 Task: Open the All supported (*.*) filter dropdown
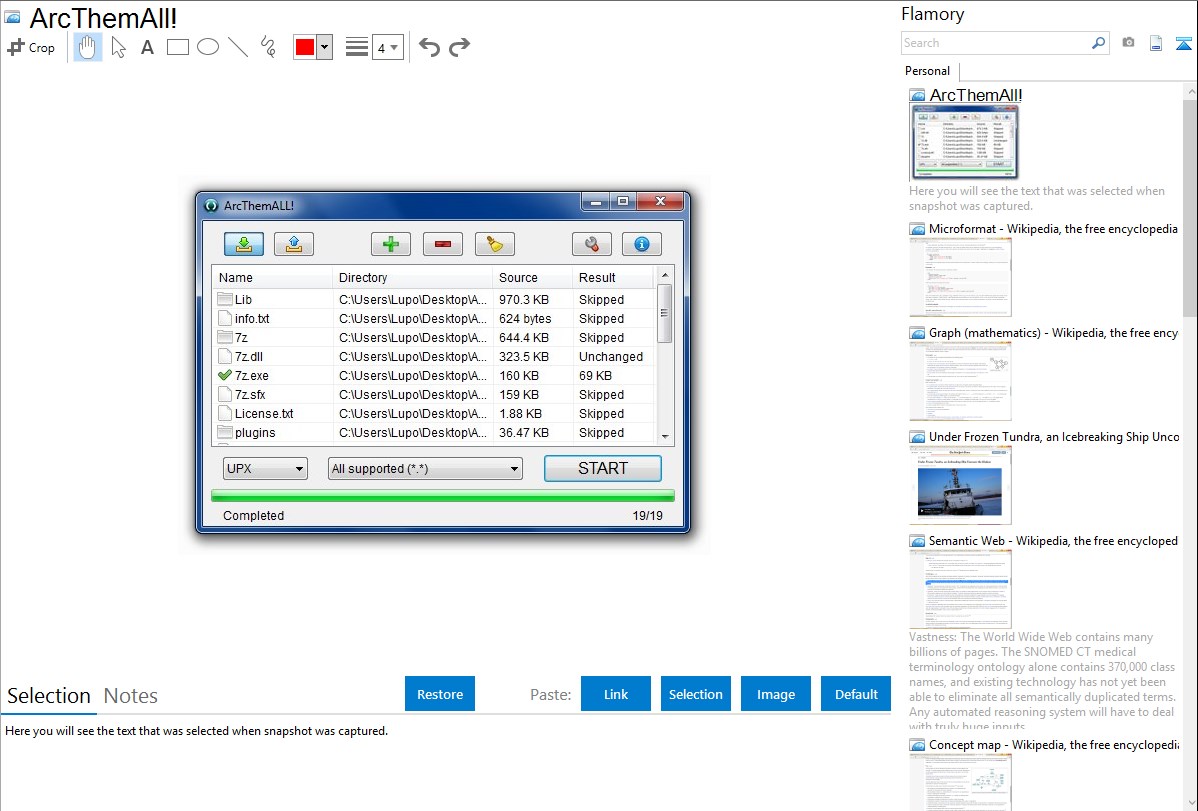[x=425, y=469]
